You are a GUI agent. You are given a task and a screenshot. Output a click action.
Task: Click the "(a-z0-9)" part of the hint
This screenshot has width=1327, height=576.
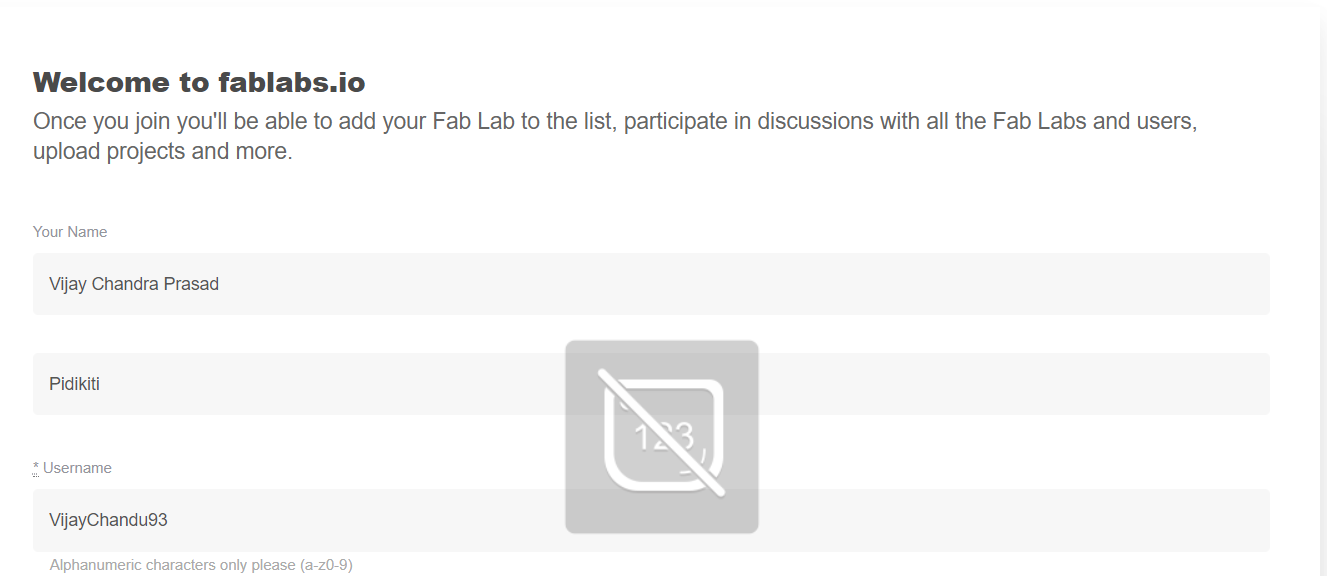(326, 565)
